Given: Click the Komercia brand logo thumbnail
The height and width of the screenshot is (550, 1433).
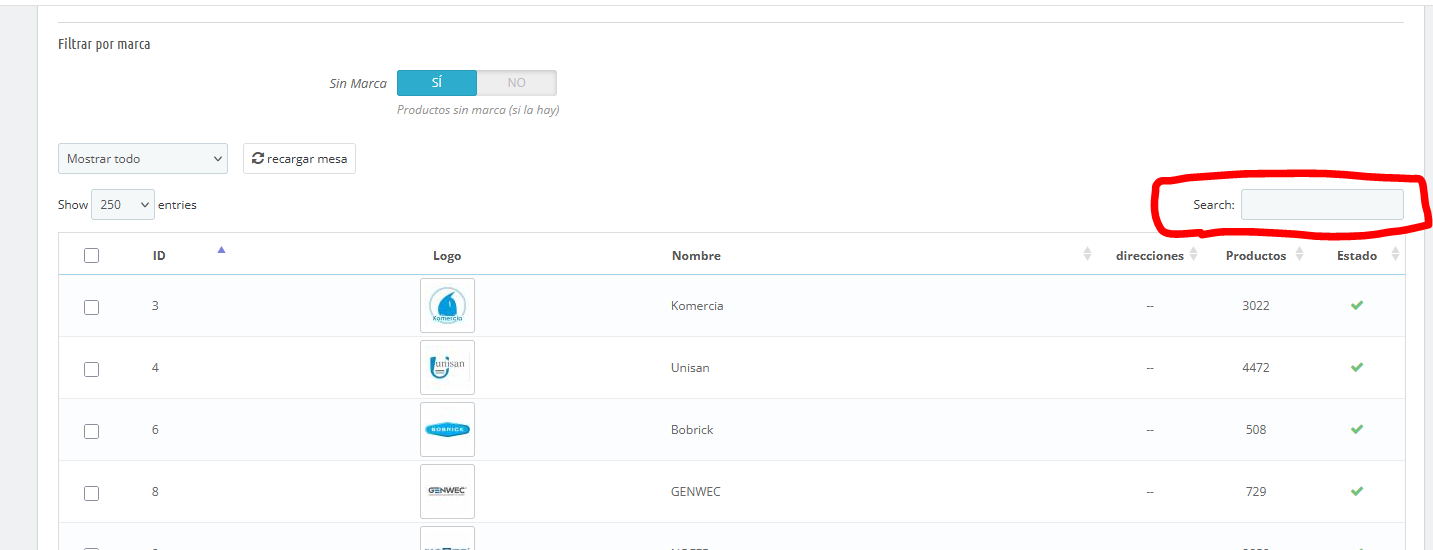Looking at the screenshot, I should point(447,305).
